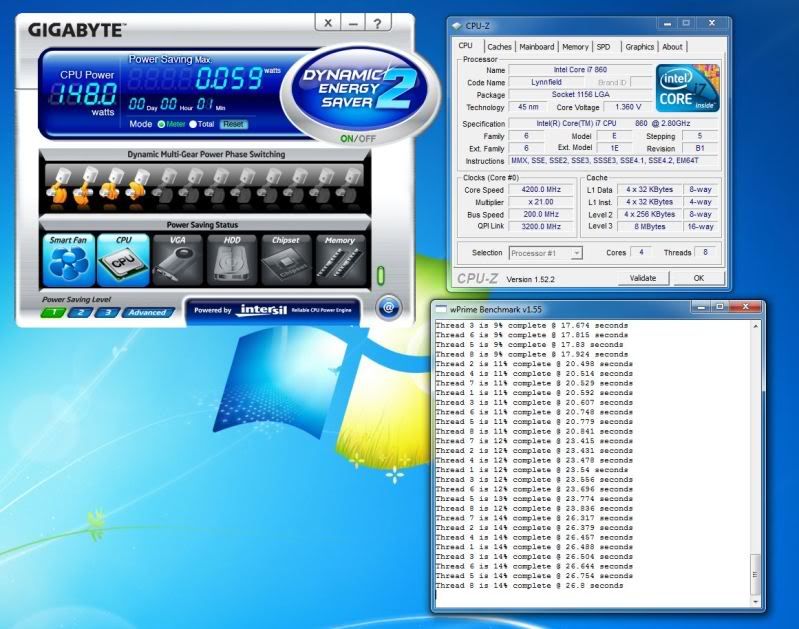Minimize the Gigabyte Energy Saver window
The image size is (799, 629).
(353, 23)
